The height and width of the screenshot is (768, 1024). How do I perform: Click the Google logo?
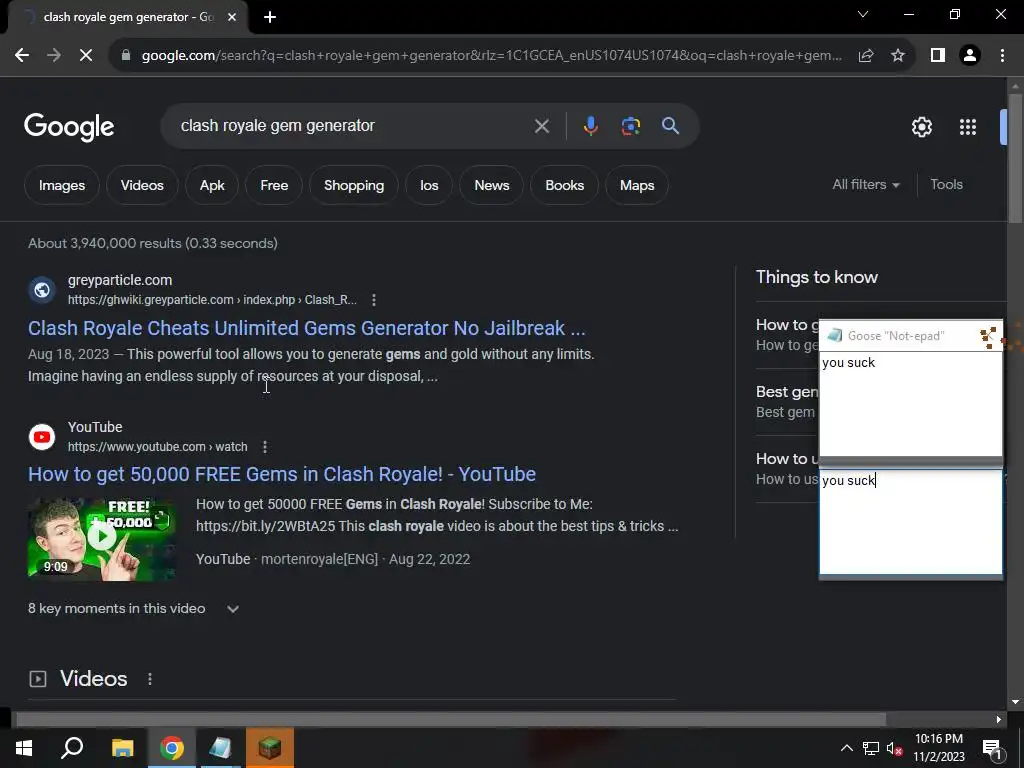69,127
